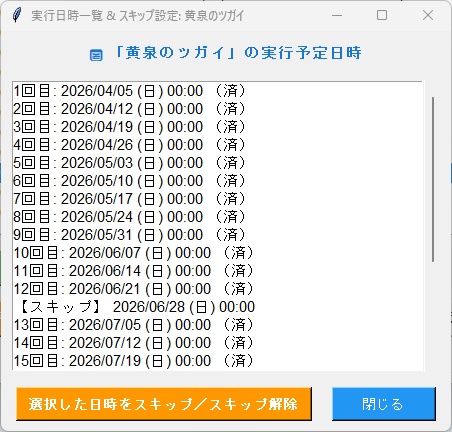Select row 10回目: 2026/06/07
Image resolution: width=452 pixels, height=432 pixels.
(217, 253)
